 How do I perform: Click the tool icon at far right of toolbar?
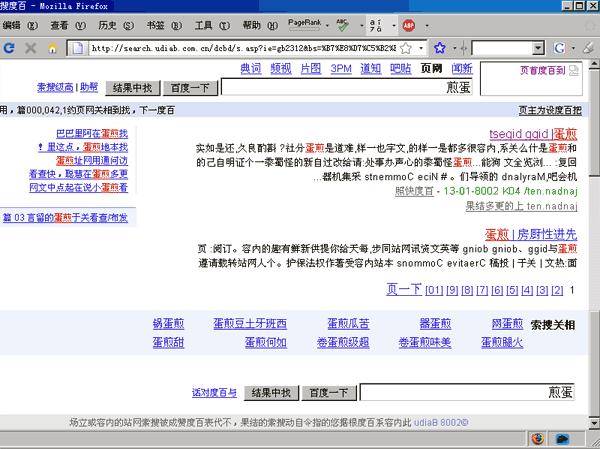(588, 48)
